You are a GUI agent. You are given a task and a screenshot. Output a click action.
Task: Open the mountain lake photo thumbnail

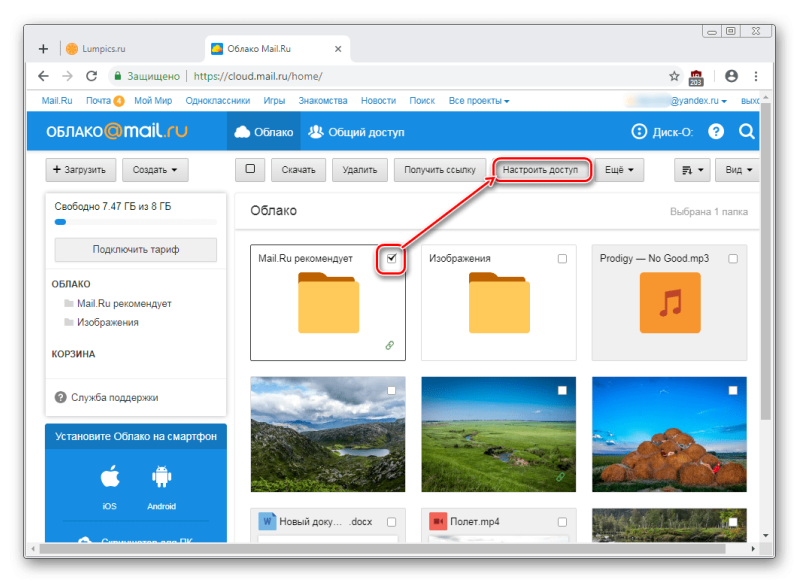[x=328, y=434]
